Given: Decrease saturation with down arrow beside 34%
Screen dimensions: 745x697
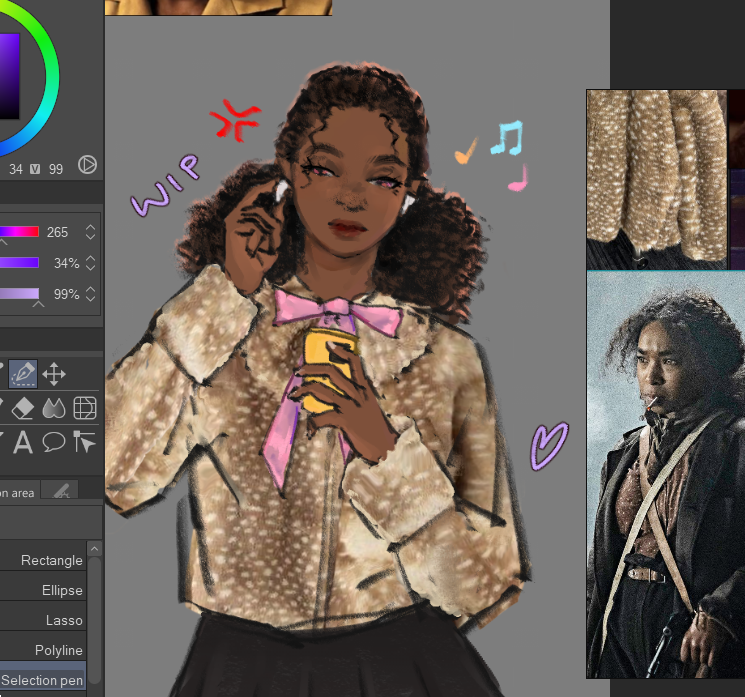Looking at the screenshot, I should tap(90, 267).
